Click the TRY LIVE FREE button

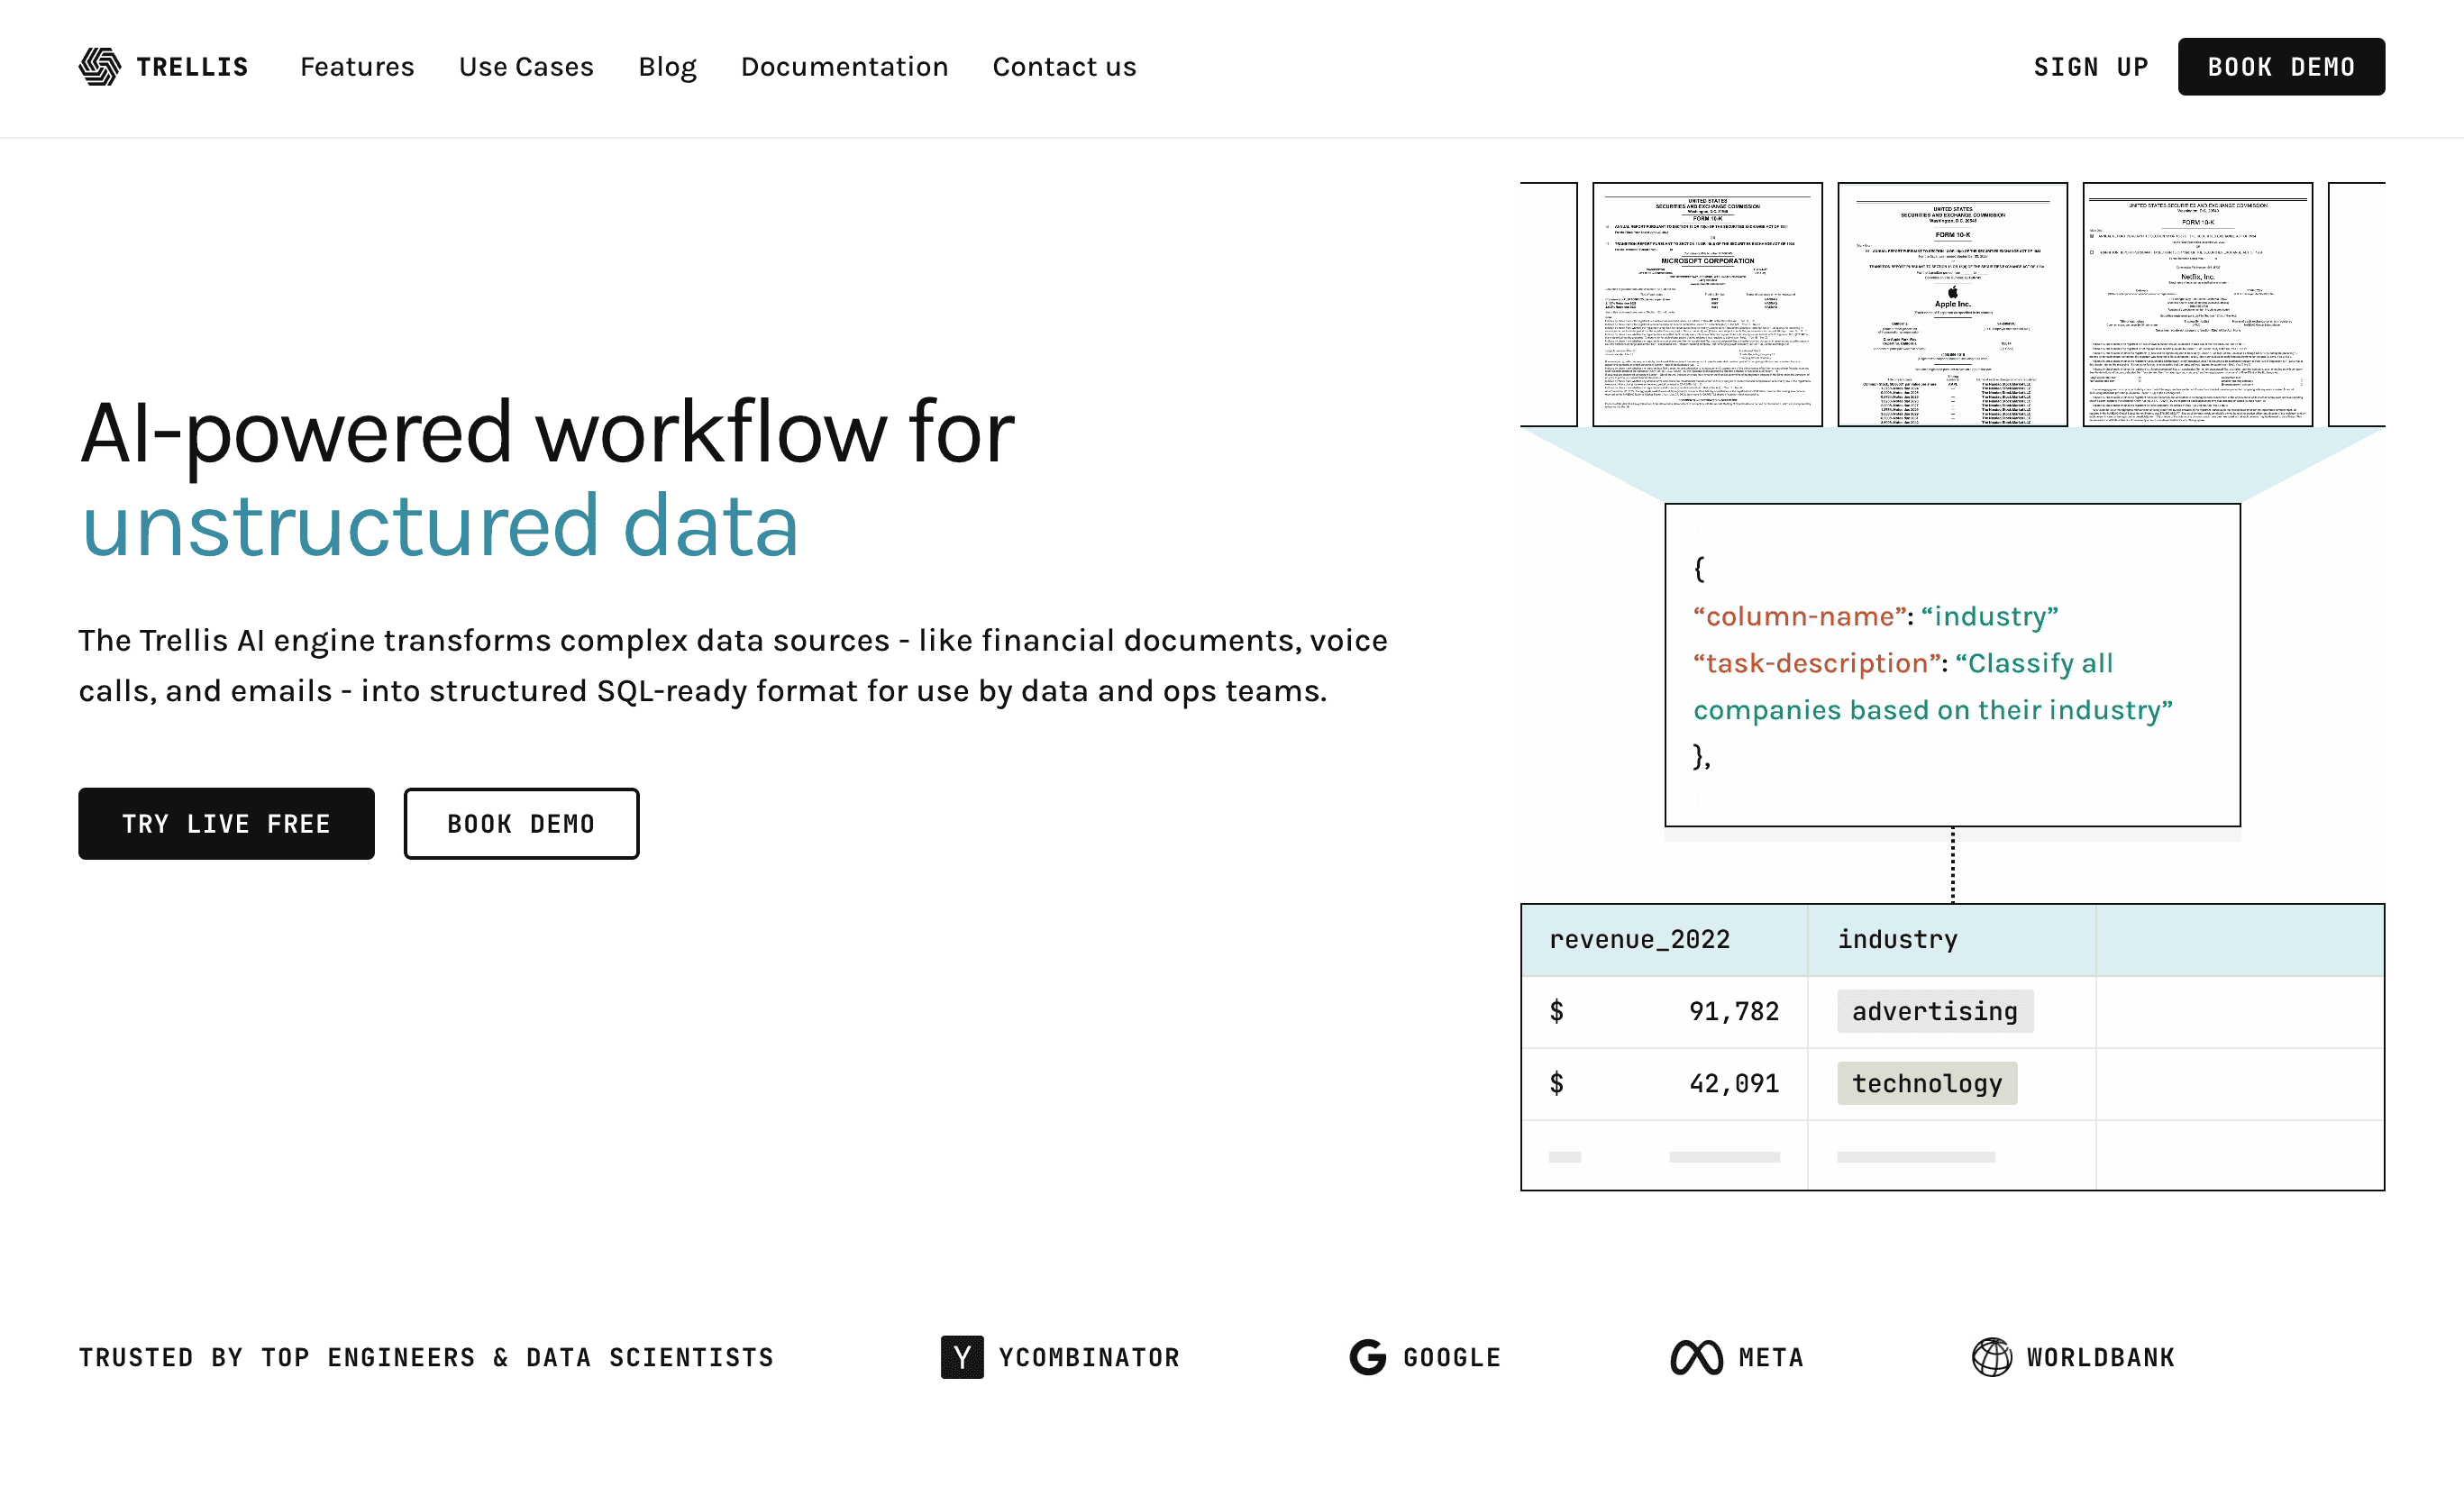tap(225, 822)
